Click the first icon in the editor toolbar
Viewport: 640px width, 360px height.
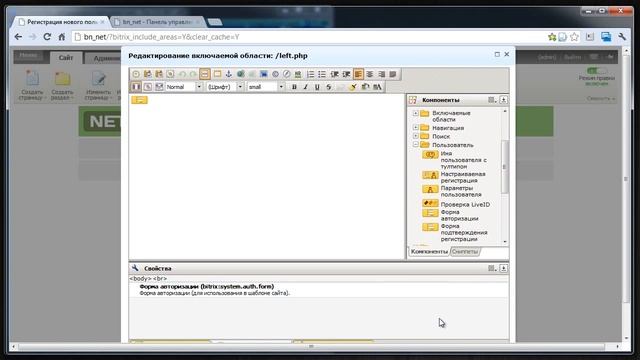click(136, 74)
